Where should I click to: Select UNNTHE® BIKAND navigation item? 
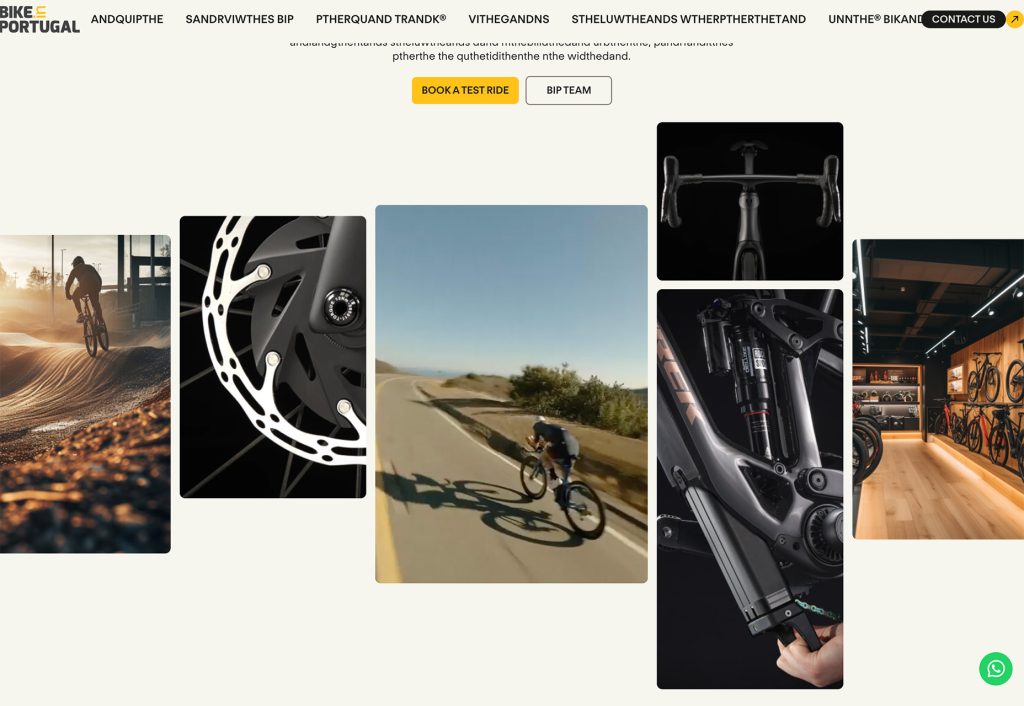click(x=875, y=19)
